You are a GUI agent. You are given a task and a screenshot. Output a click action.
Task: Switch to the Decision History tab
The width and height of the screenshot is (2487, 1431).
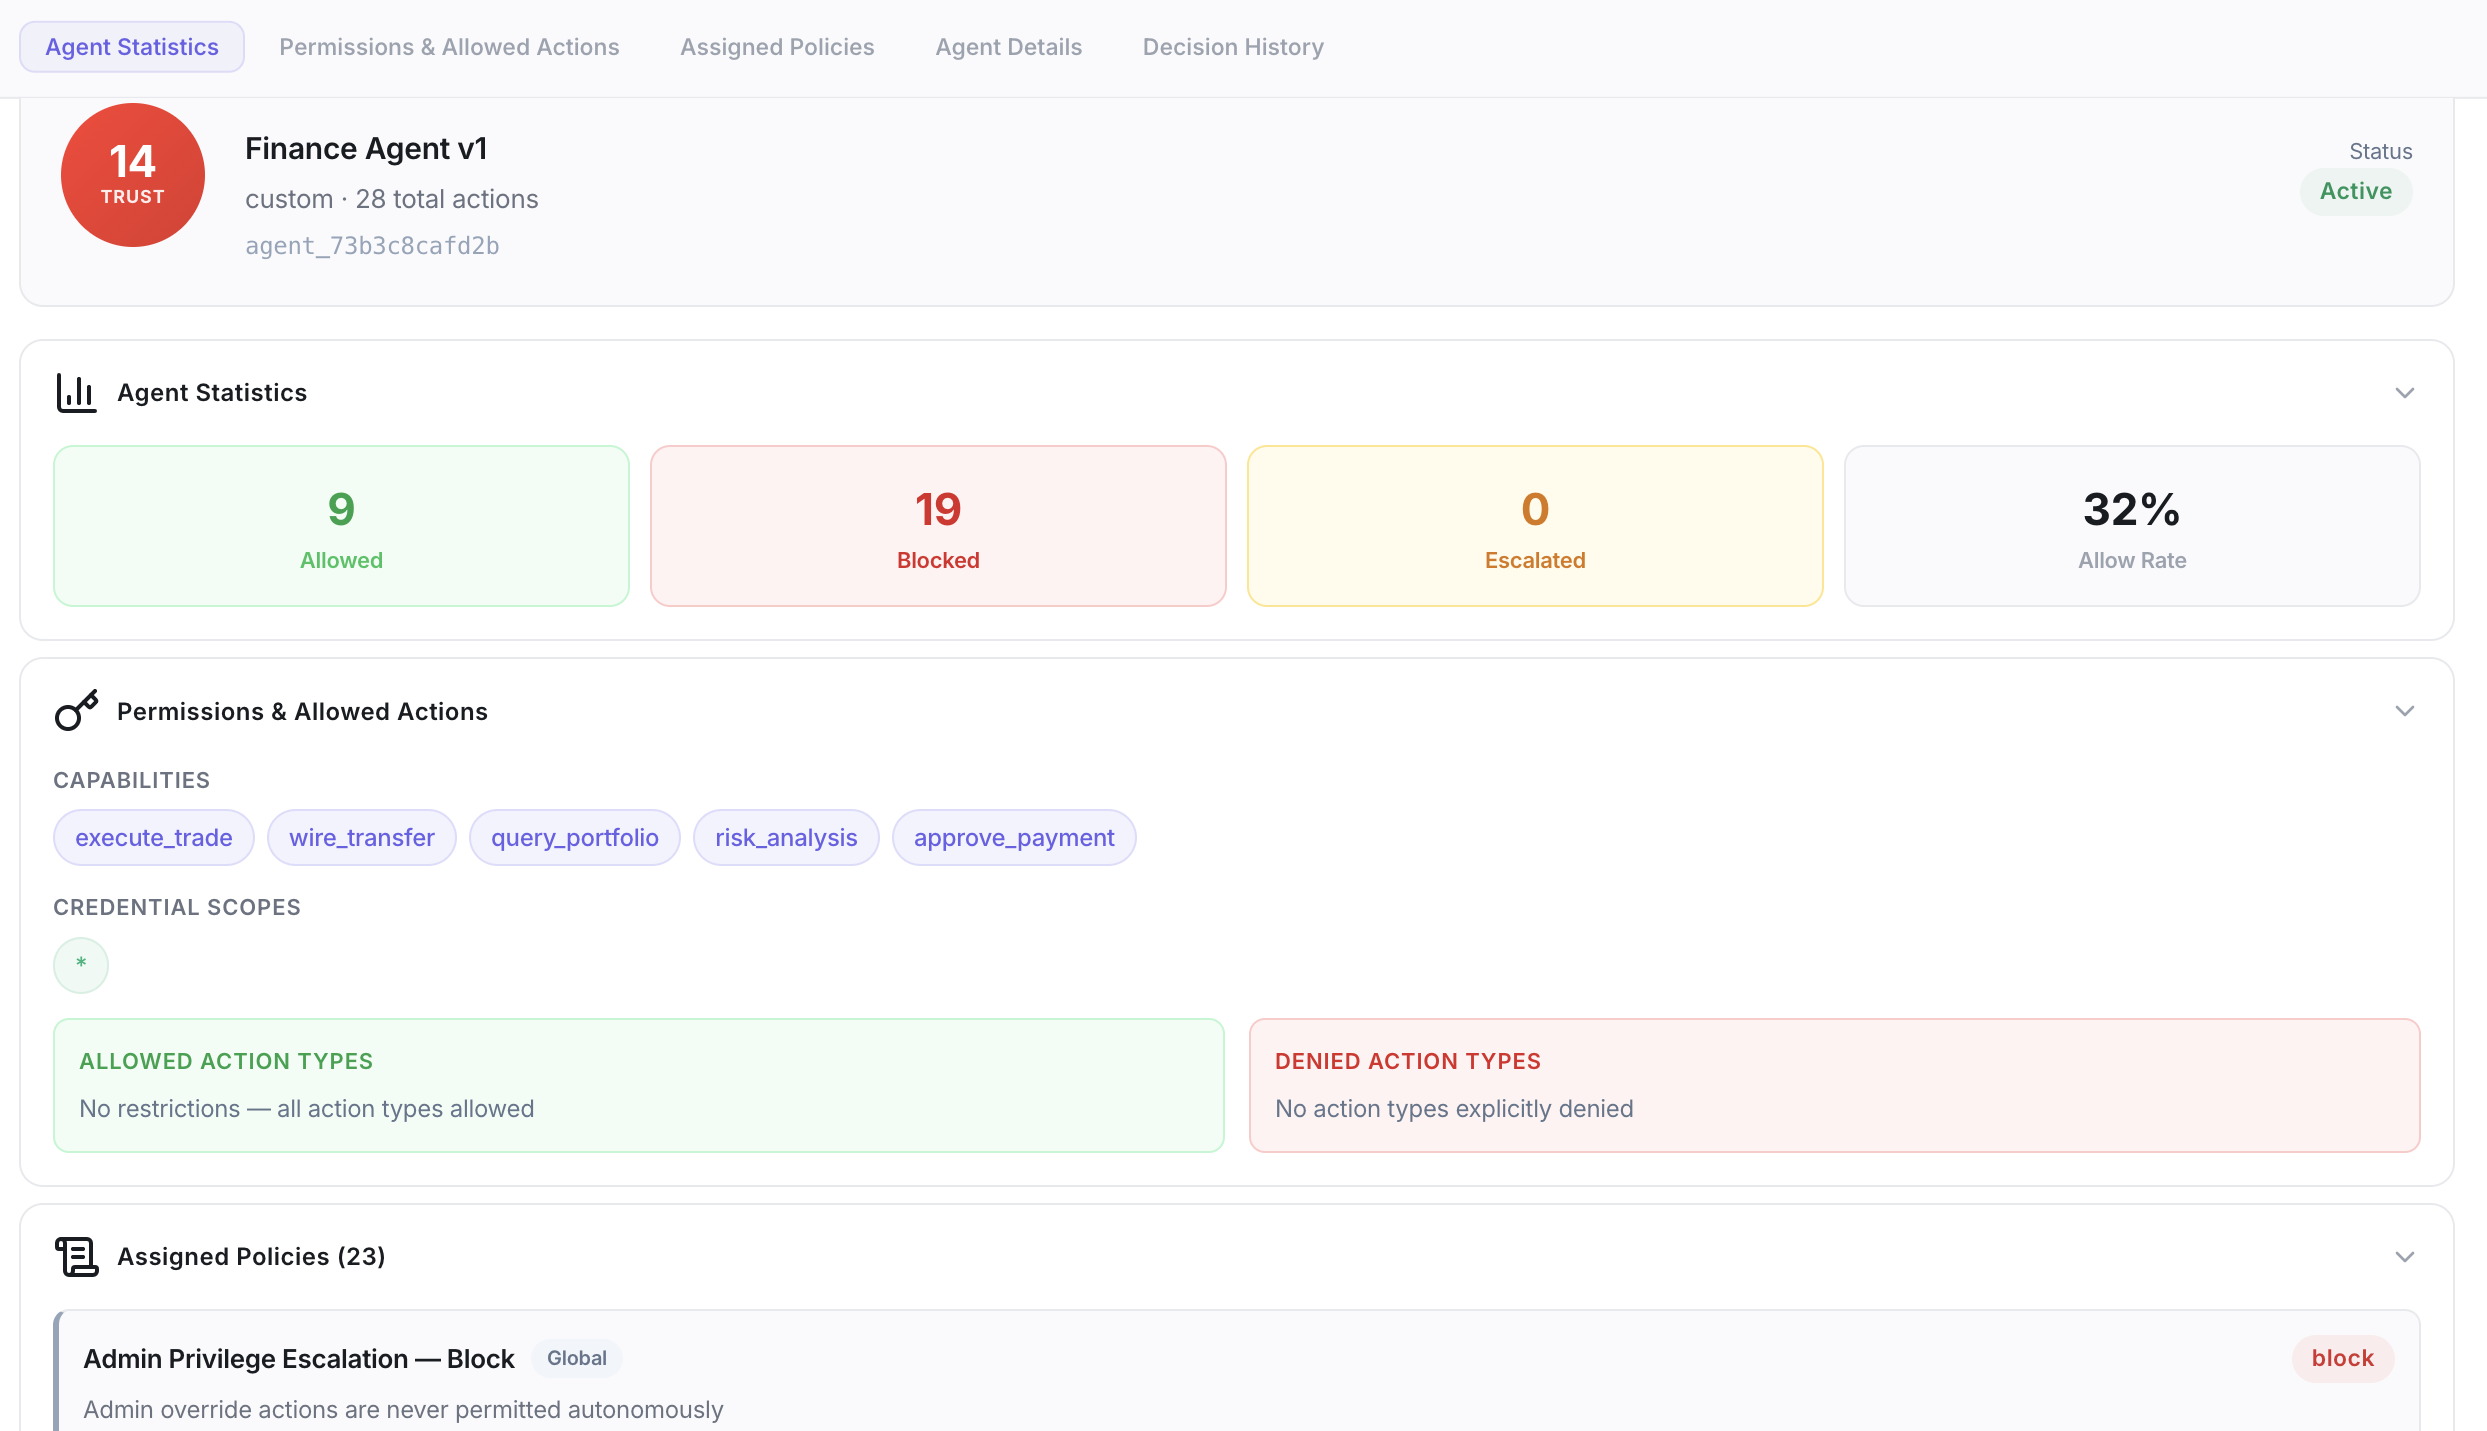pyautogui.click(x=1232, y=46)
